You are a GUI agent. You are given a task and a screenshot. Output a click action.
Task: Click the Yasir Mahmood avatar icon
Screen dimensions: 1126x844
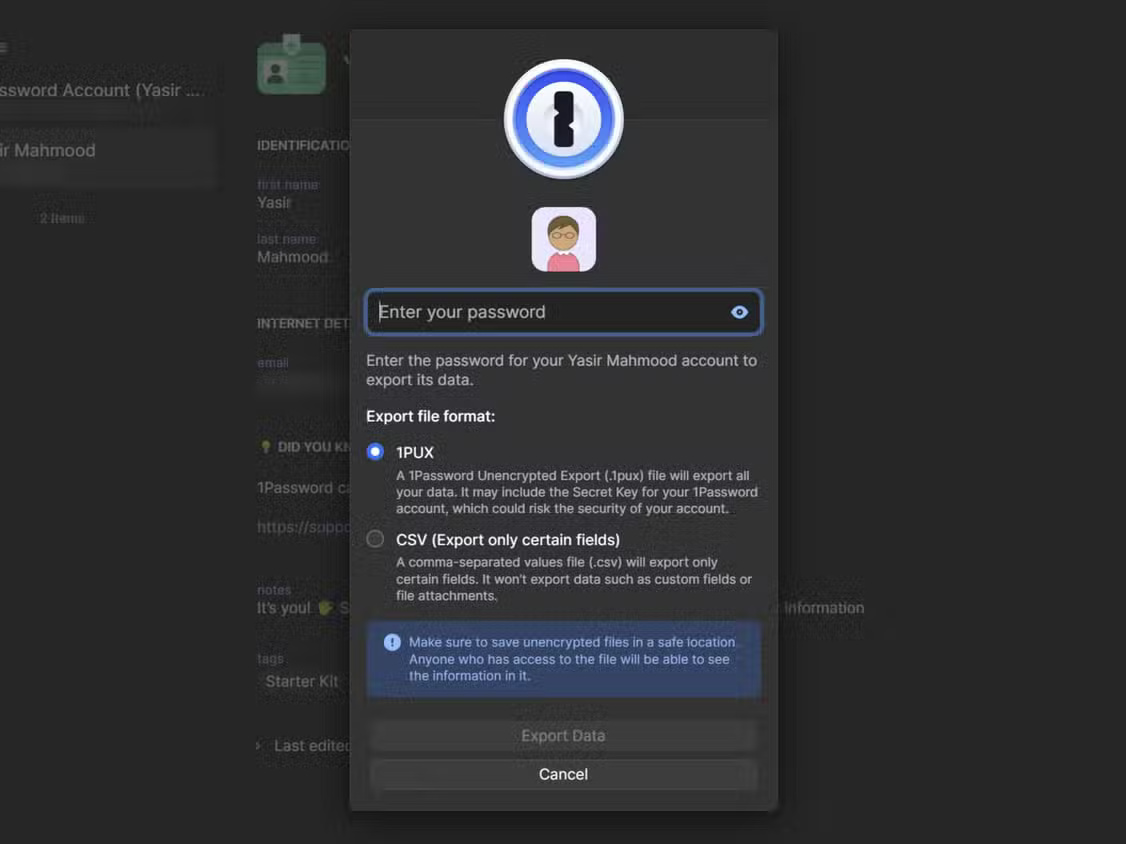[563, 240]
